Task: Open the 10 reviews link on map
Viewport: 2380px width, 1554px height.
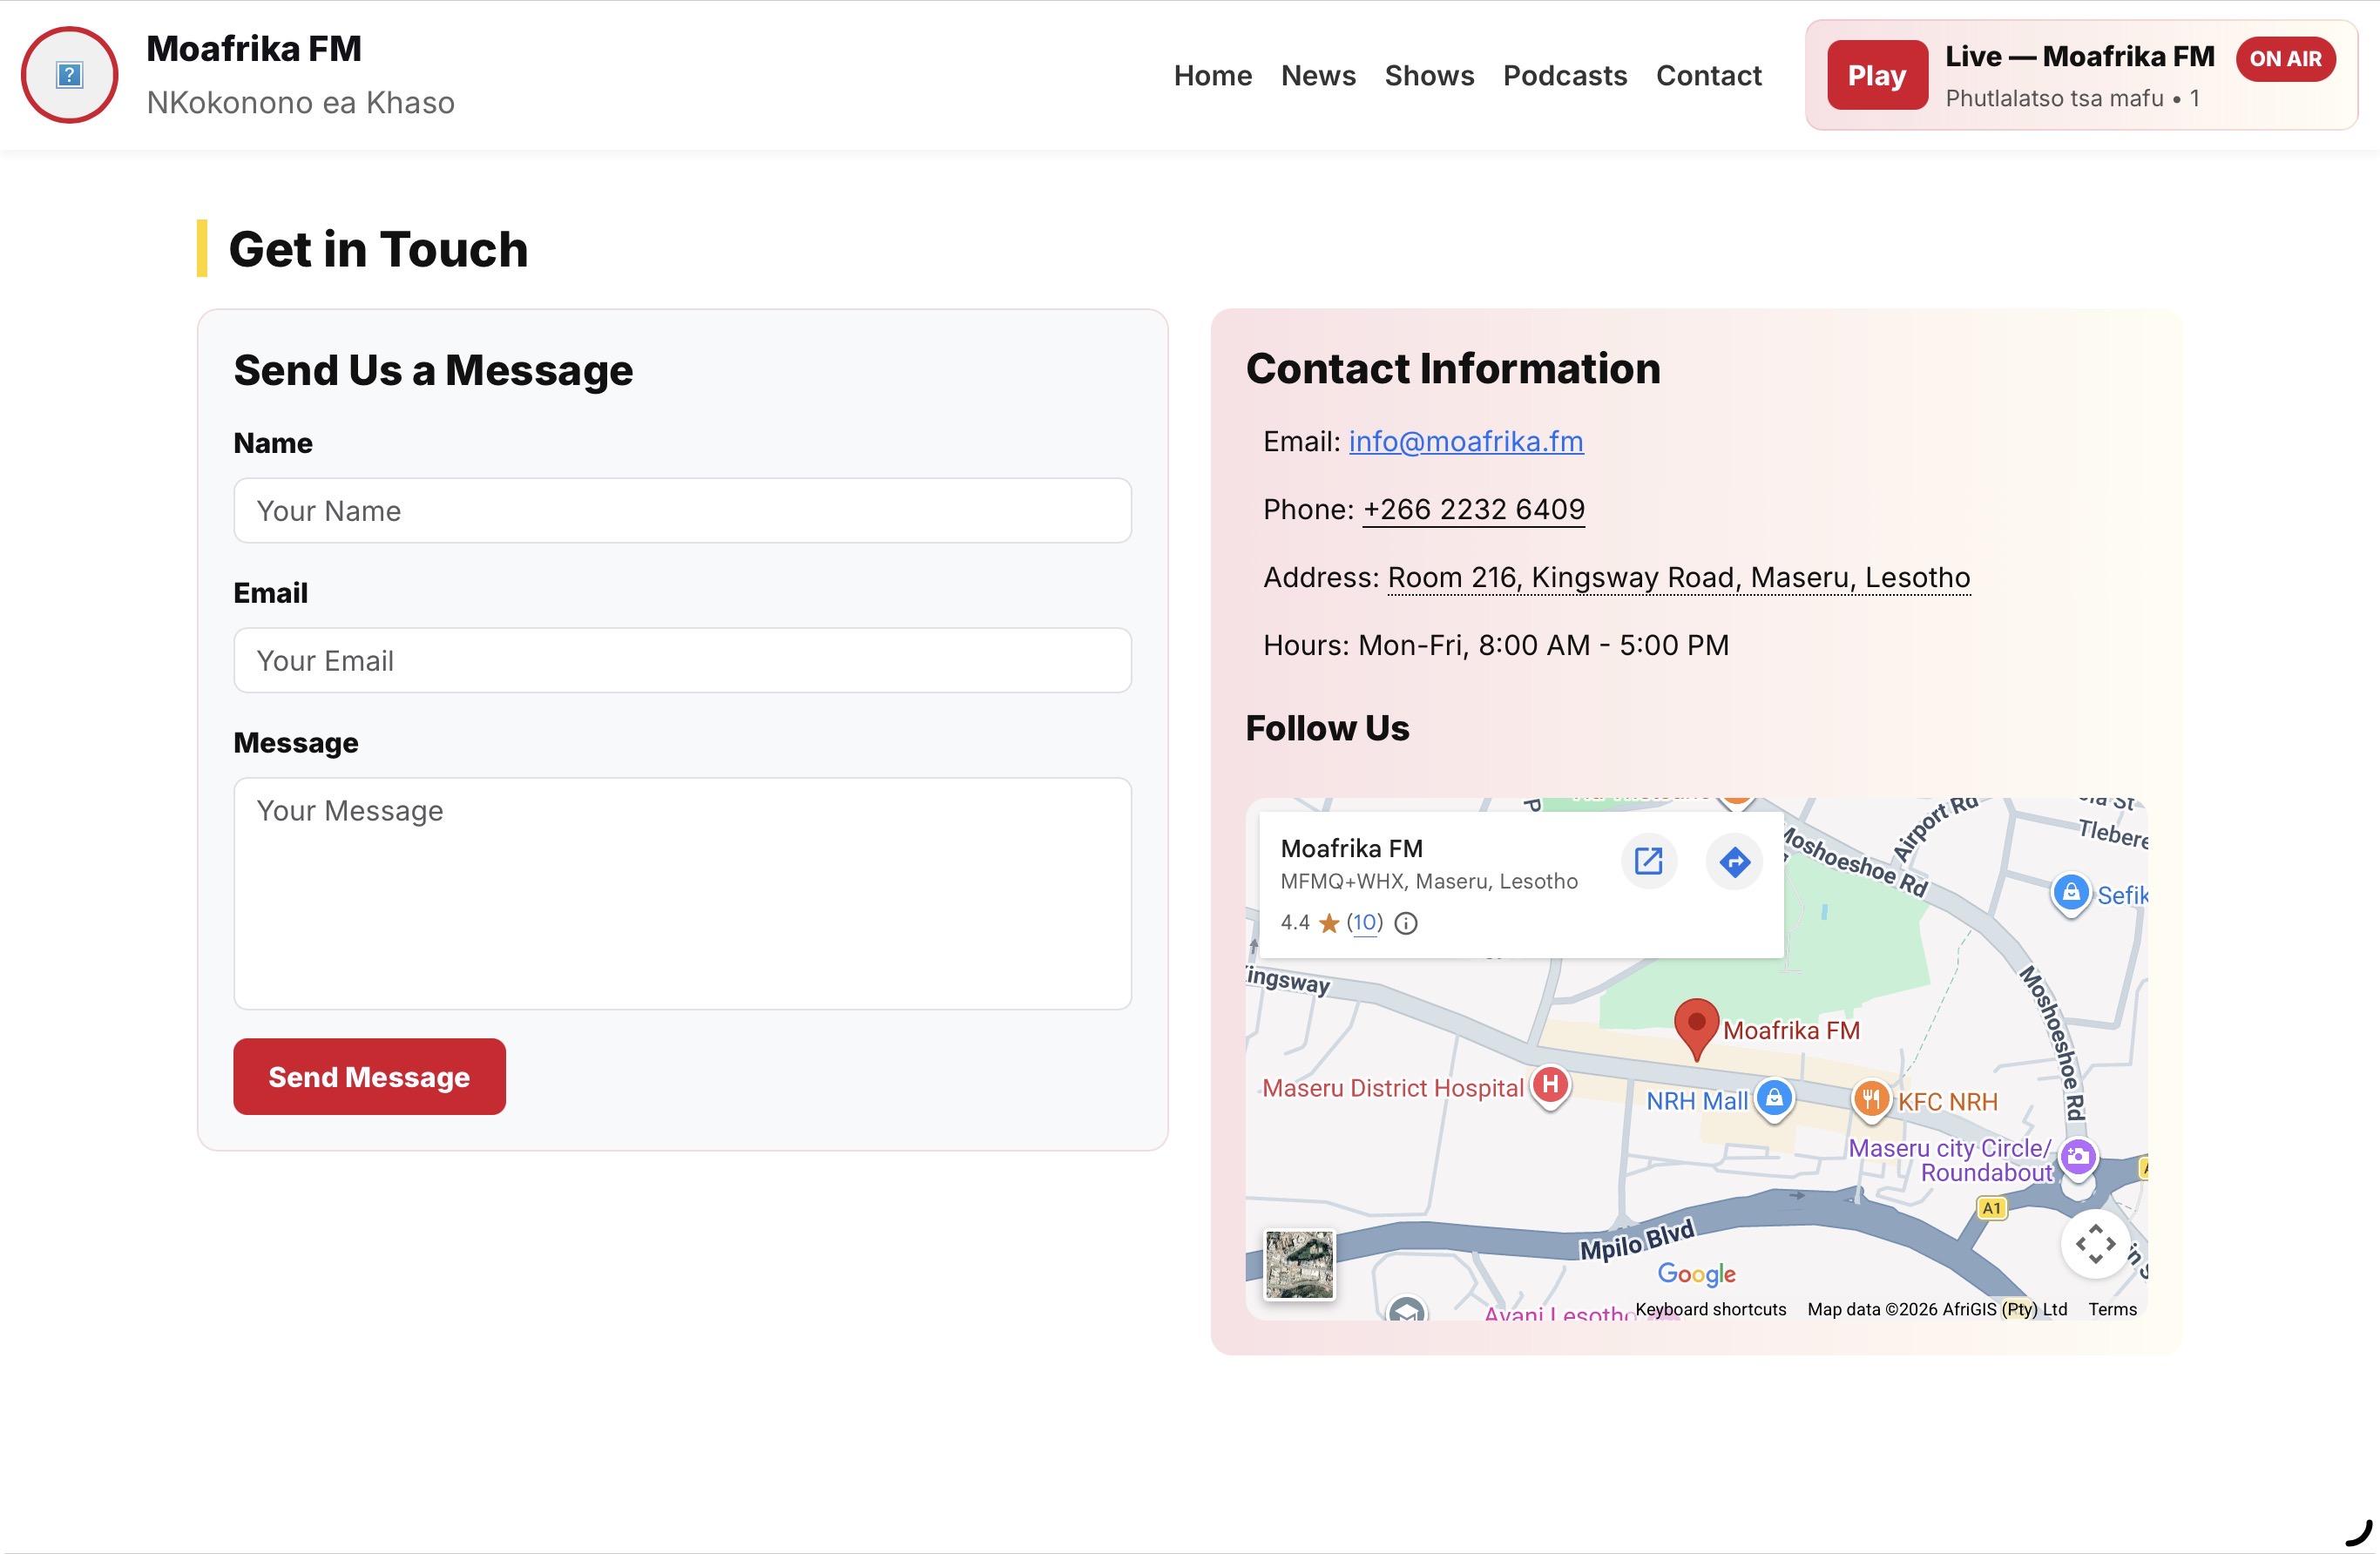Action: pos(1364,922)
